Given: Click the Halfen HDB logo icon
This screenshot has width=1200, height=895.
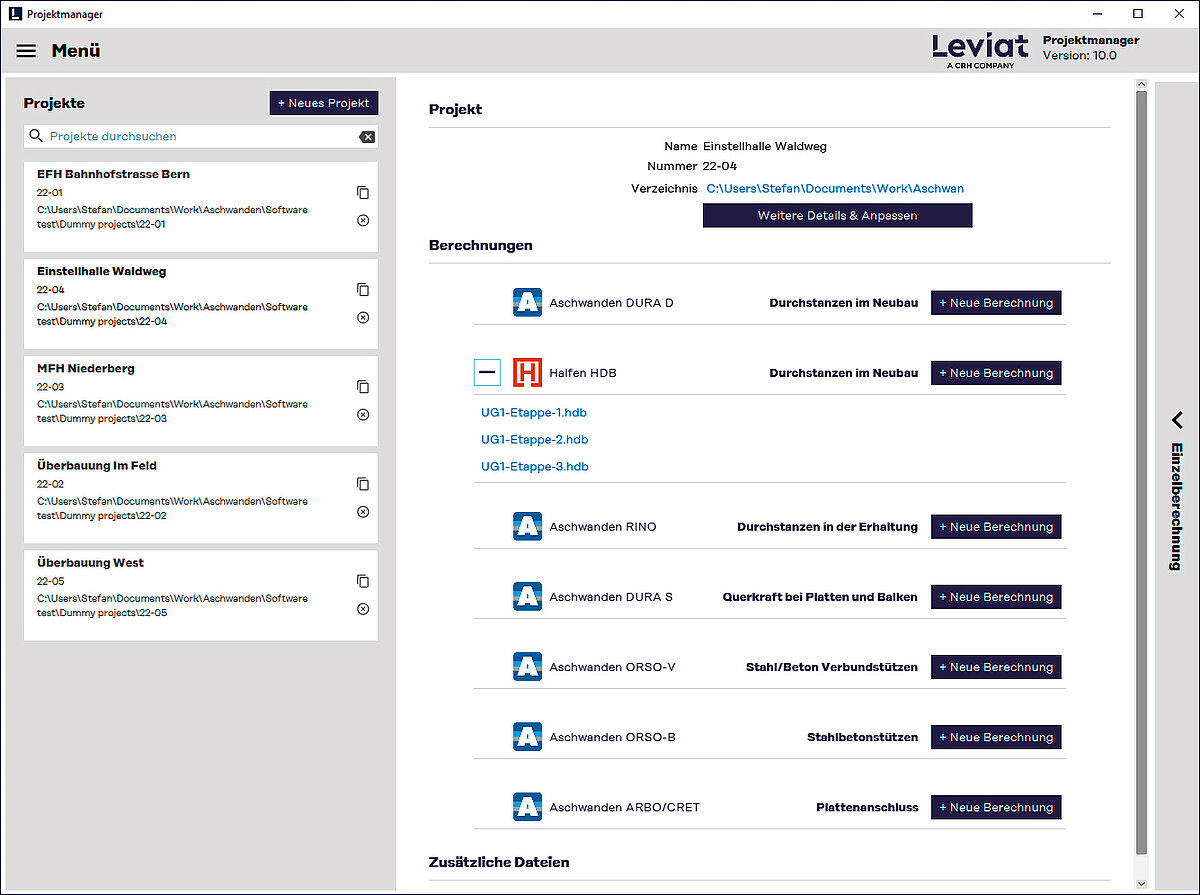Looking at the screenshot, I should [x=527, y=373].
